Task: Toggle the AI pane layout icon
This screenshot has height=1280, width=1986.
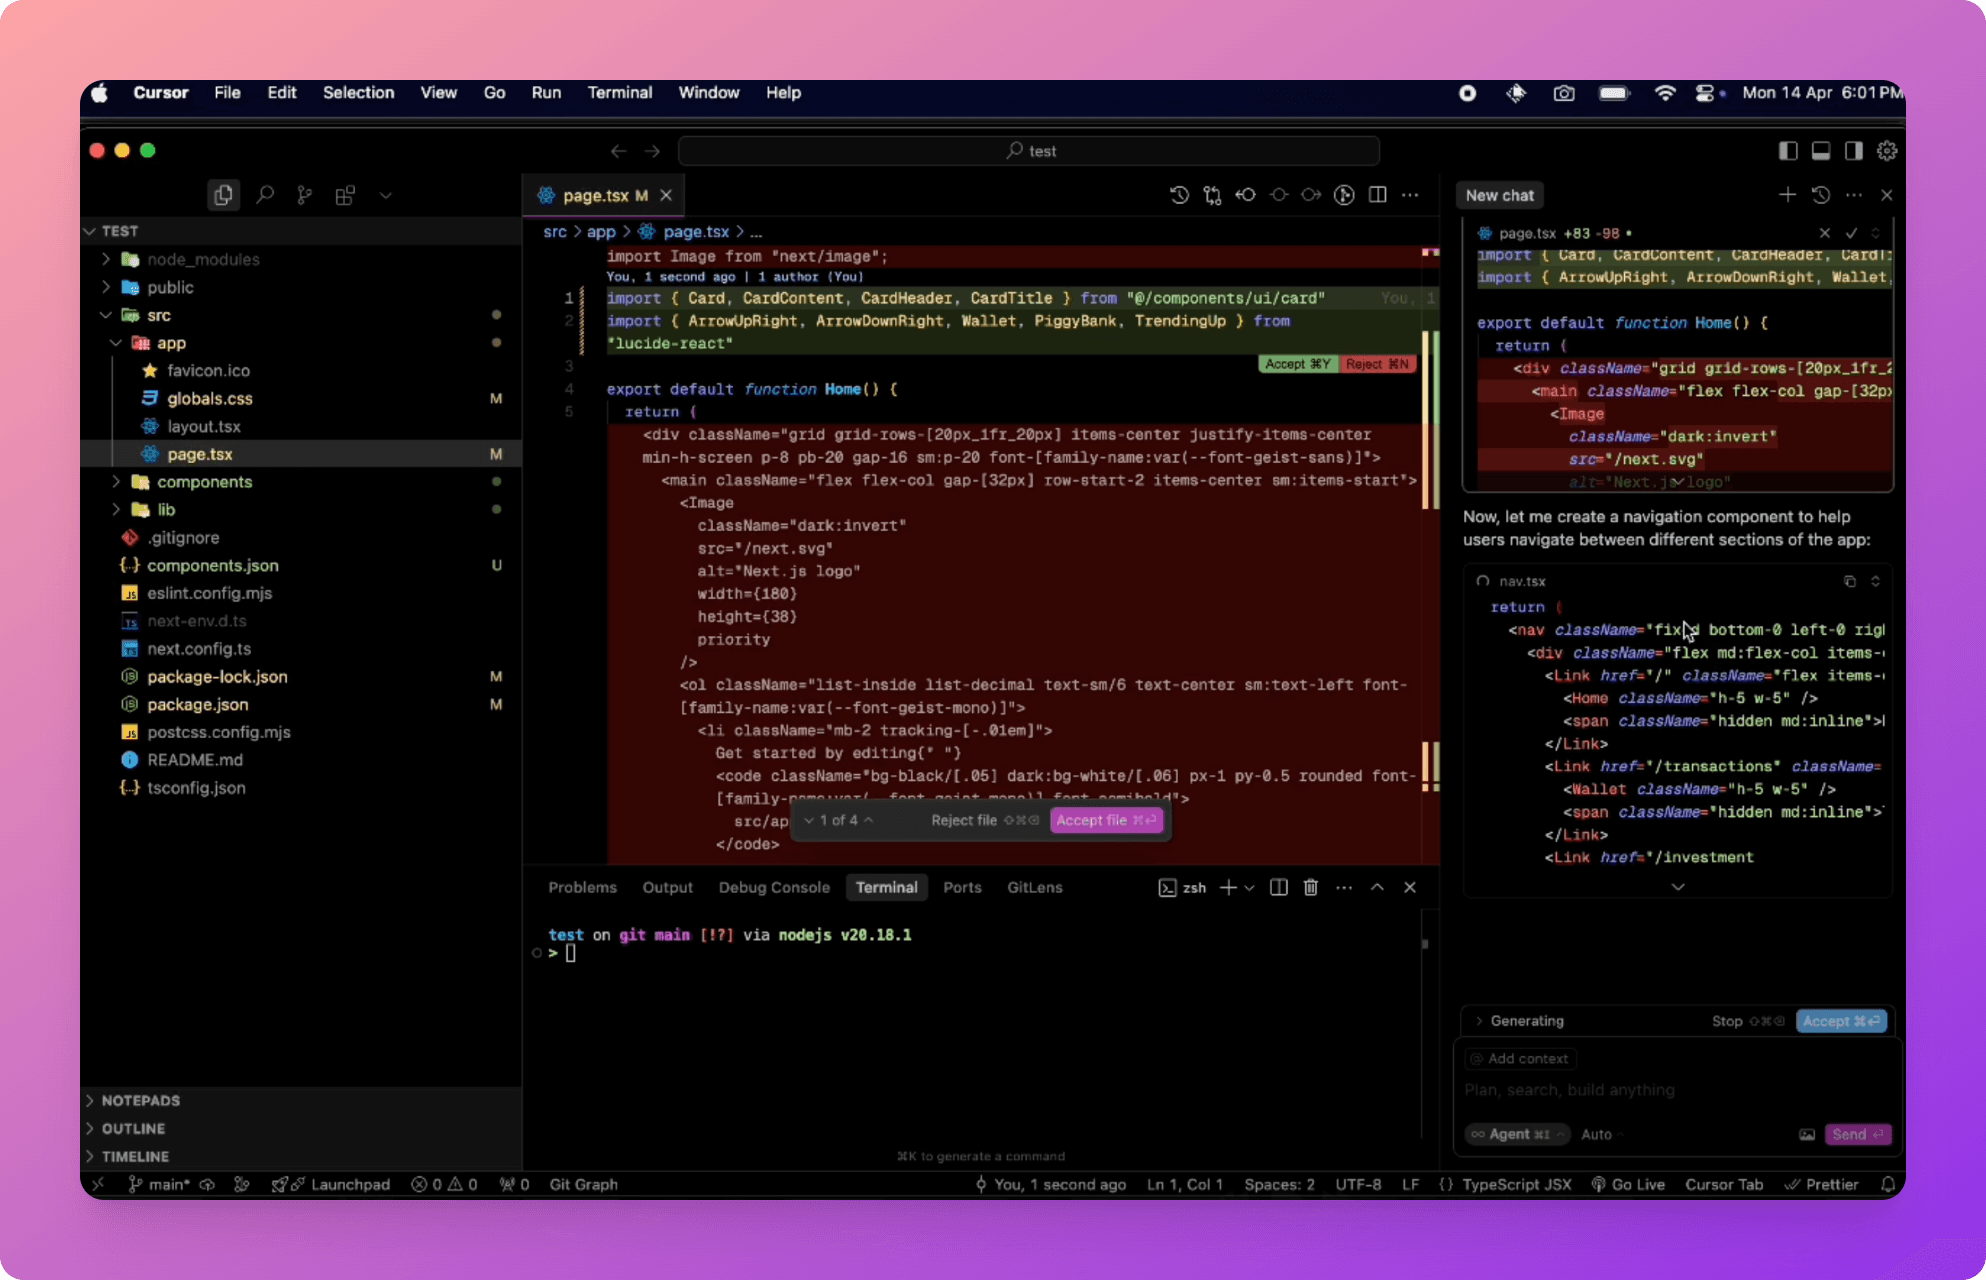Action: coord(1854,151)
